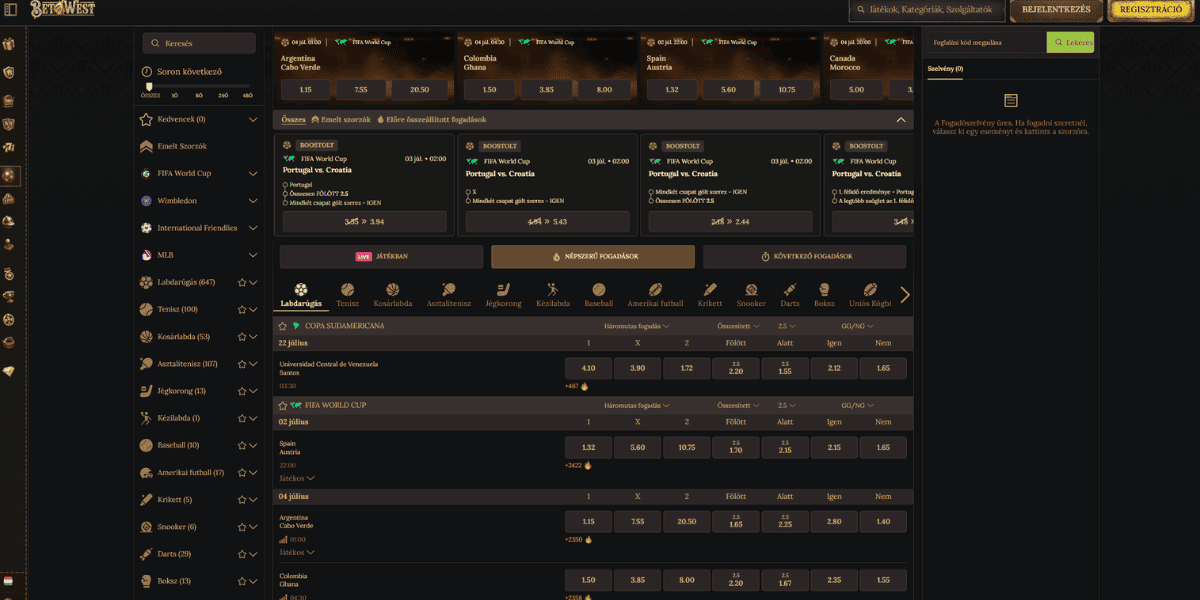
Task: Favorite Tenisz with its star toggle
Action: (241, 309)
